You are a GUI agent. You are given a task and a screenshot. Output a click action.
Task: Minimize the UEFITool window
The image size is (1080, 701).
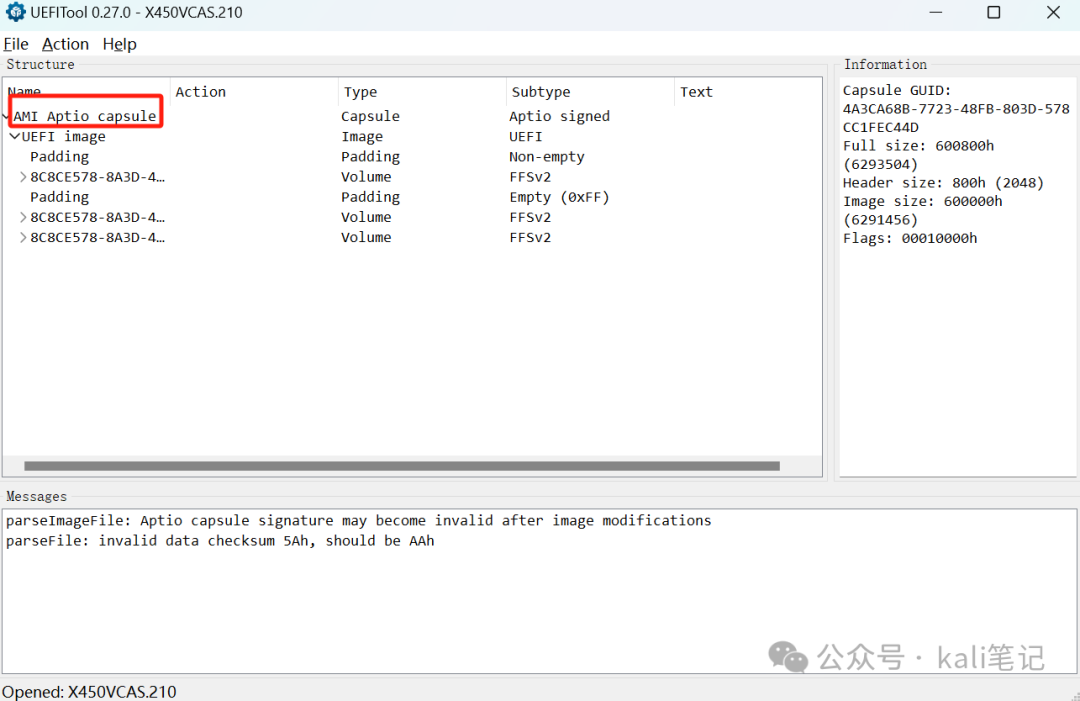[935, 12]
